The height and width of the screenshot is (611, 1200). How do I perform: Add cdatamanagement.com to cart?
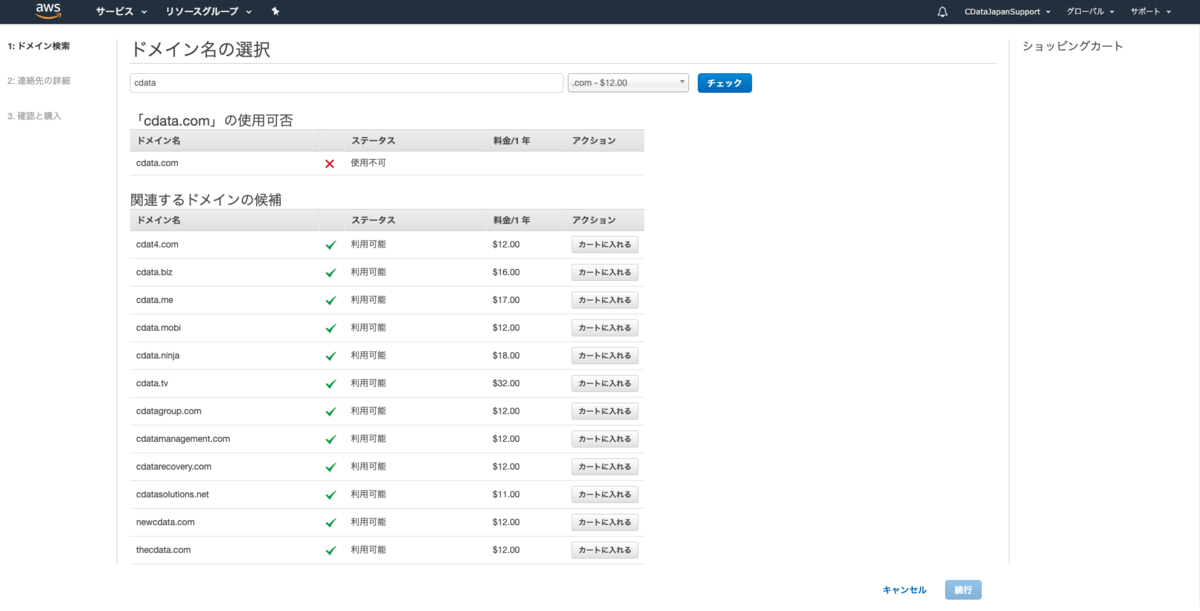point(605,439)
